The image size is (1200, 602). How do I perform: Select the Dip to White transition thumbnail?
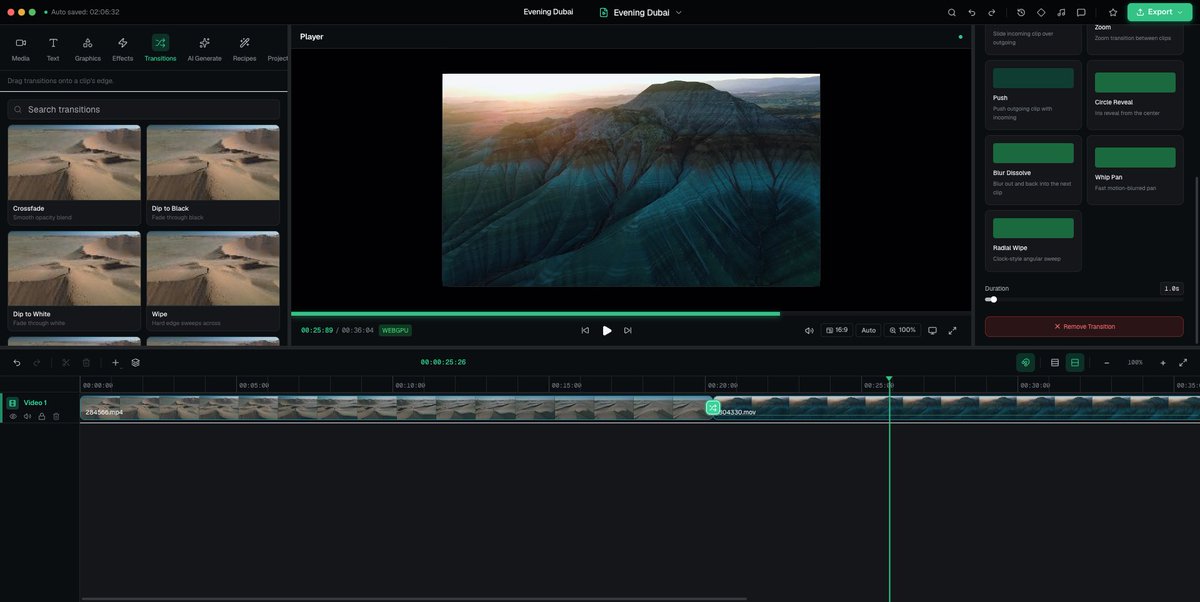coord(74,268)
